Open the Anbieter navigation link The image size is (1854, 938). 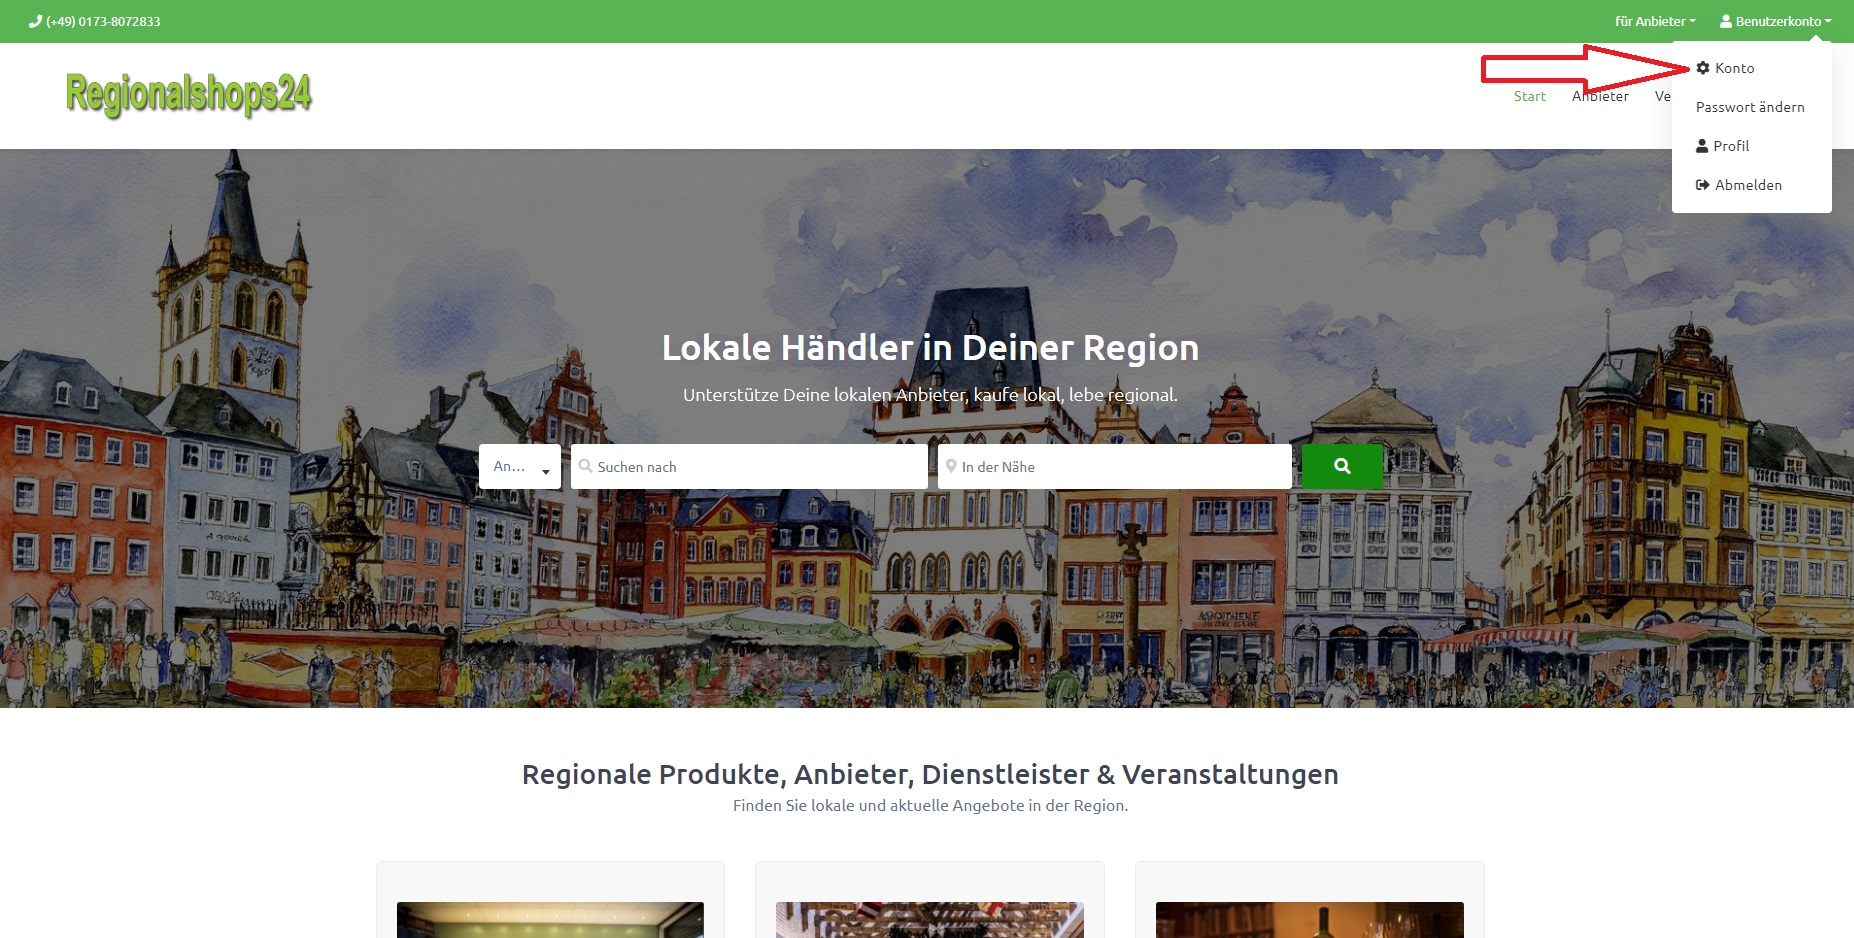coord(1600,96)
